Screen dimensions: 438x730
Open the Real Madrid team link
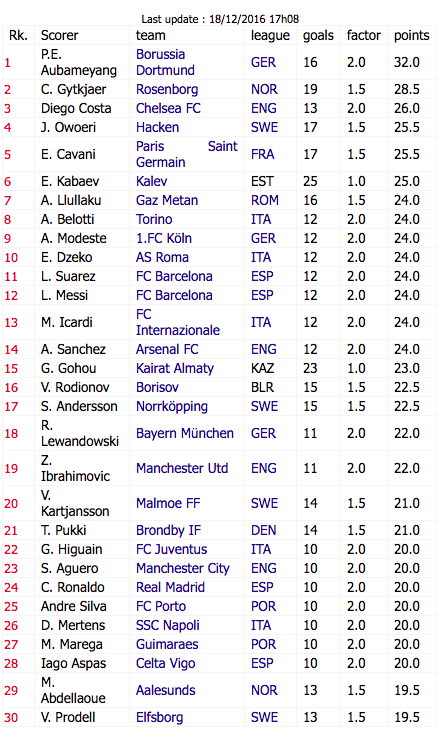click(170, 588)
